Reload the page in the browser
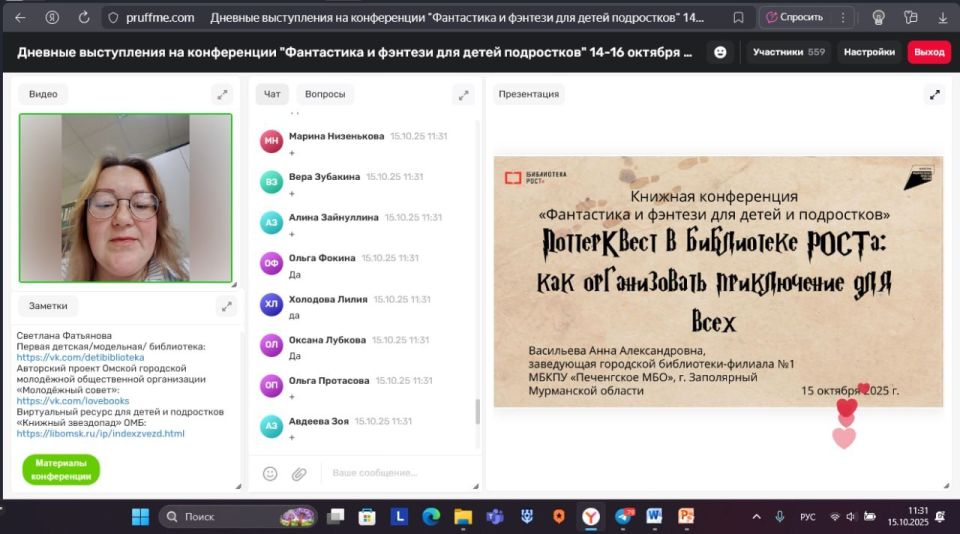 click(84, 17)
